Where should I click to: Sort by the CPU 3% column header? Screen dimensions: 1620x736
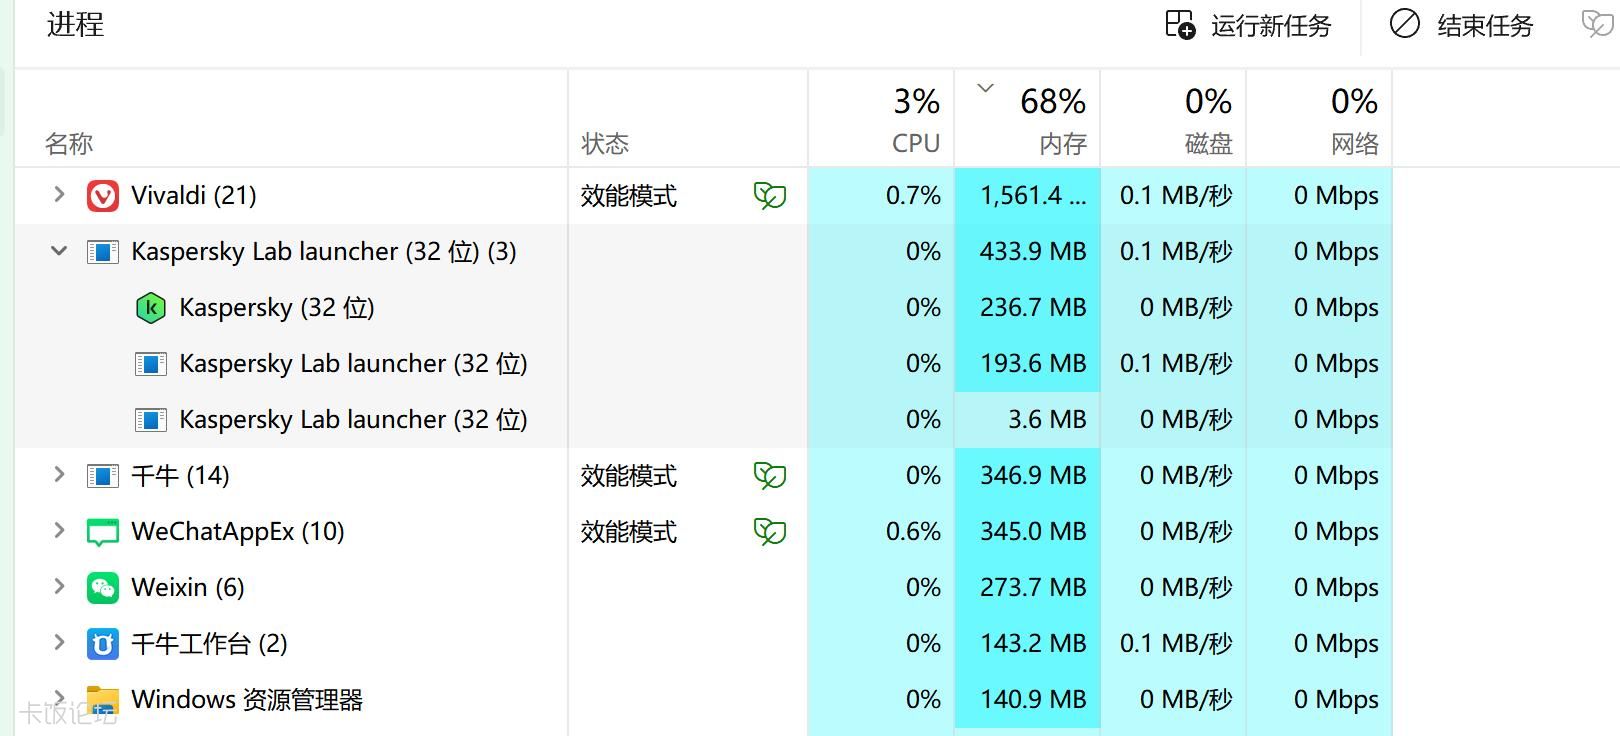pos(881,118)
